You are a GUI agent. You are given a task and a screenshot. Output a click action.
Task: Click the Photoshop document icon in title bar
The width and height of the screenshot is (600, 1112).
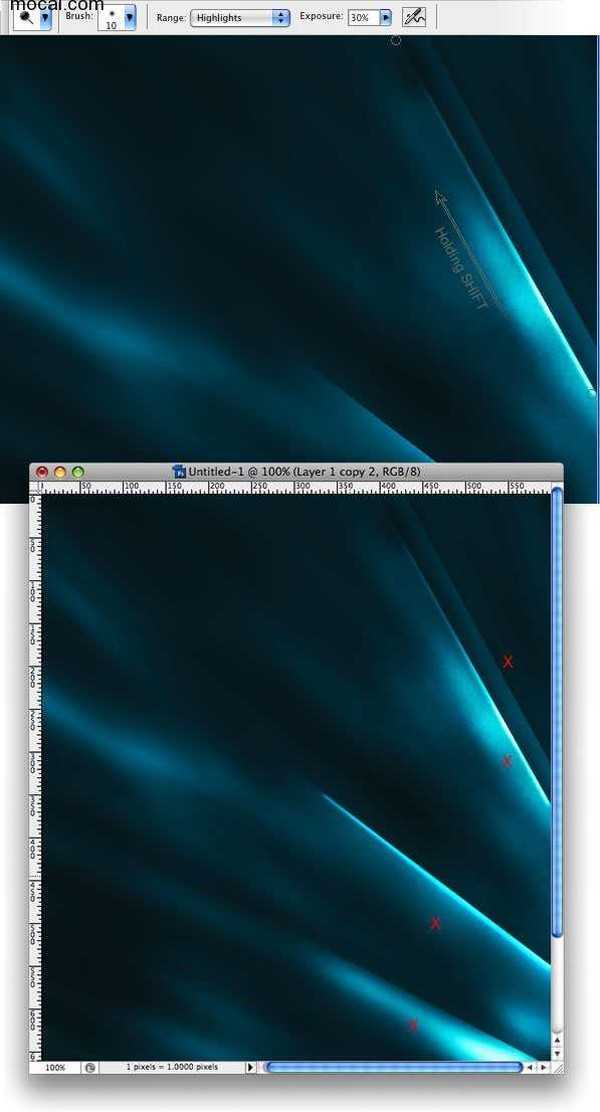pyautogui.click(x=180, y=471)
